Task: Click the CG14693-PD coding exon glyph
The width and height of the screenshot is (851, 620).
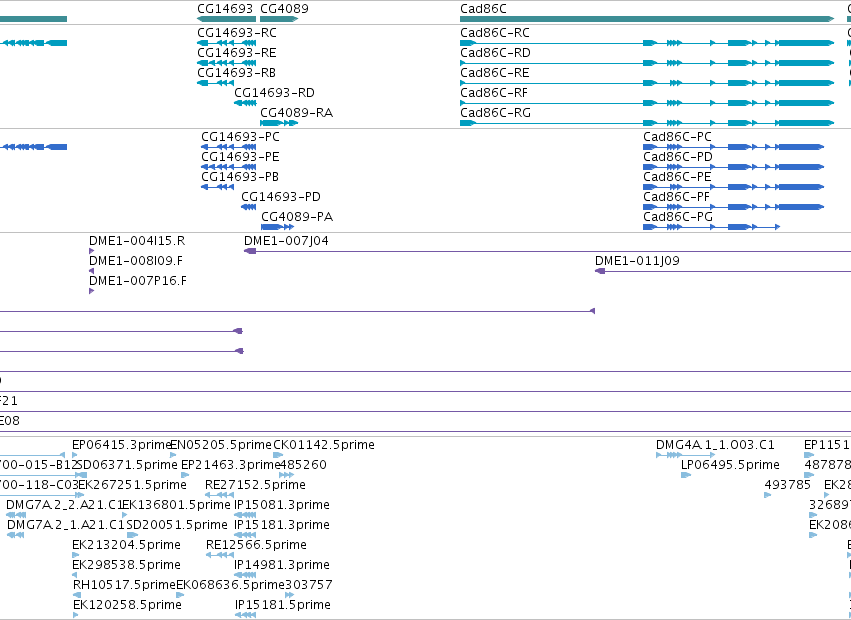Action: 249,207
